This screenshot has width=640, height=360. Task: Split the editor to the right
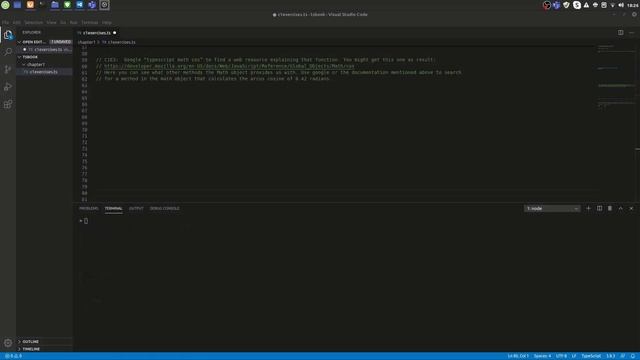tap(620, 33)
